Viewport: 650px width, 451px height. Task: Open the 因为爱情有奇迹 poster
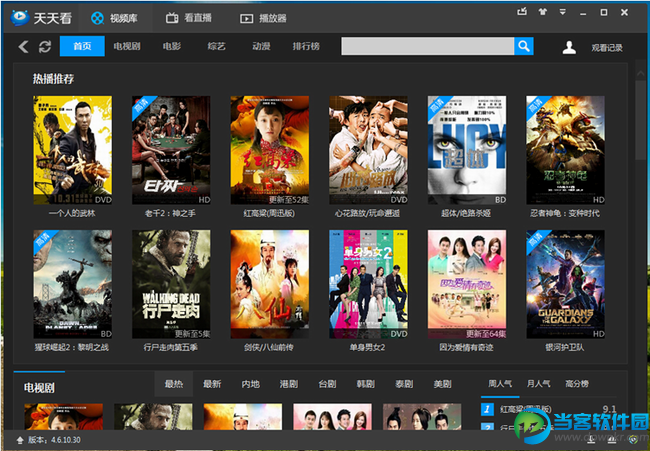pos(467,284)
